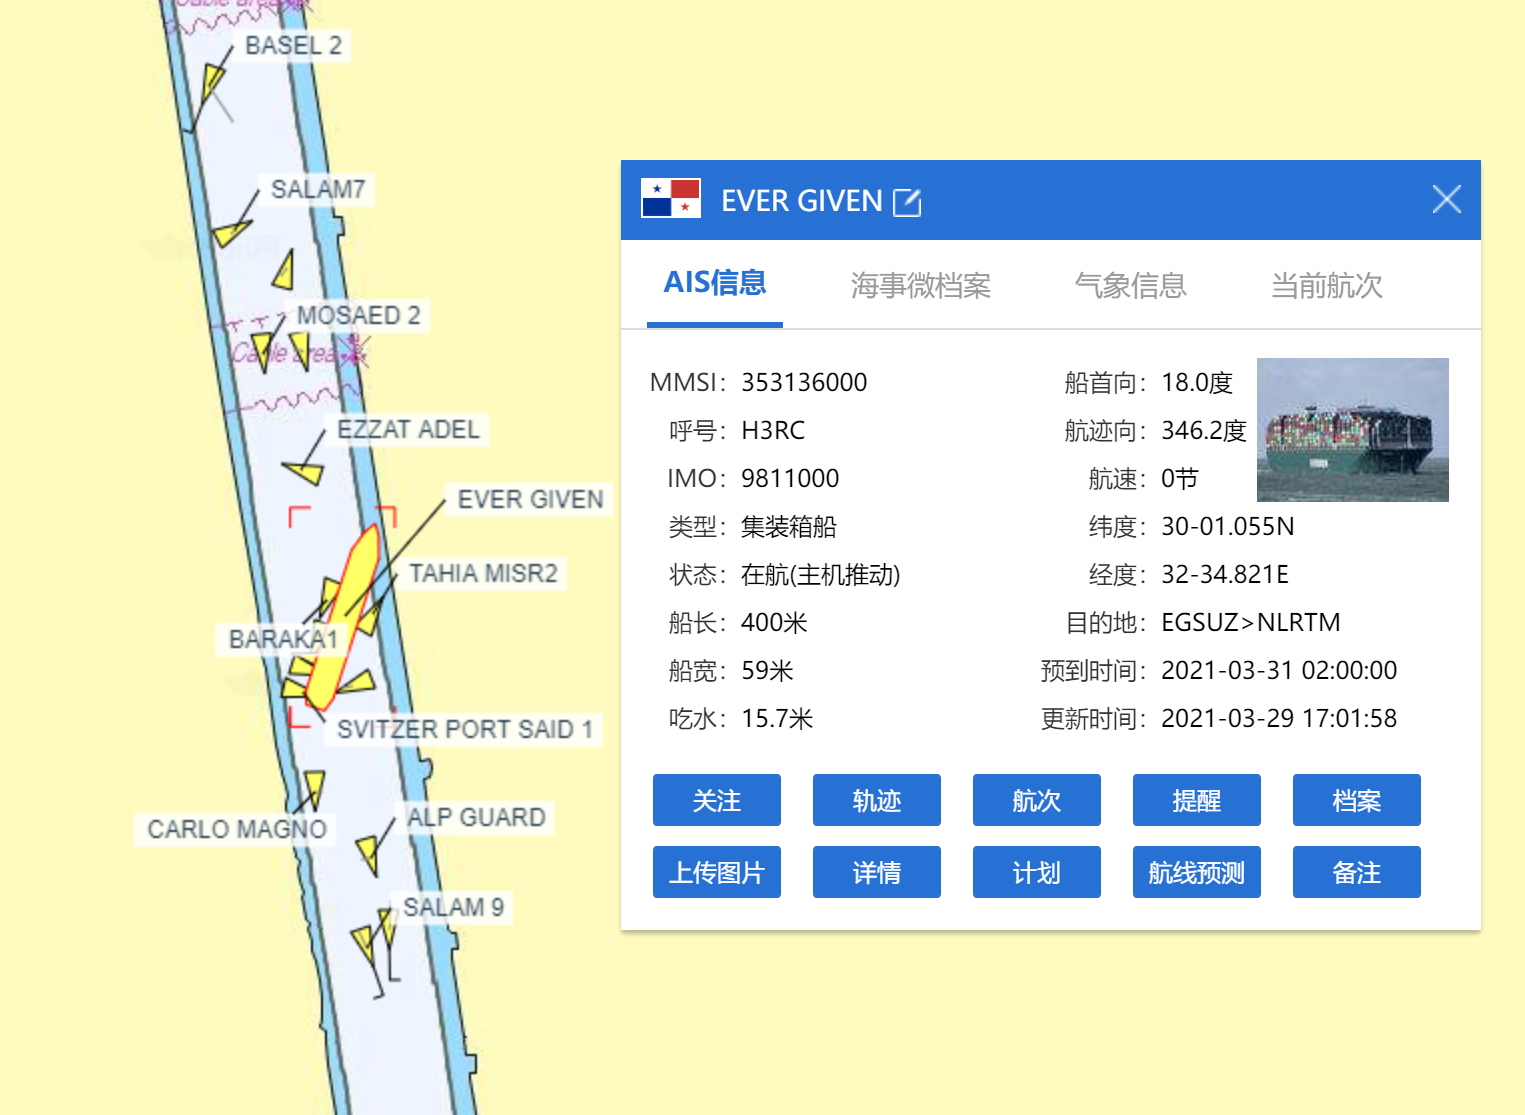This screenshot has width=1525, height=1115.
Task: Select the AIS信息 tab
Action: (x=714, y=284)
